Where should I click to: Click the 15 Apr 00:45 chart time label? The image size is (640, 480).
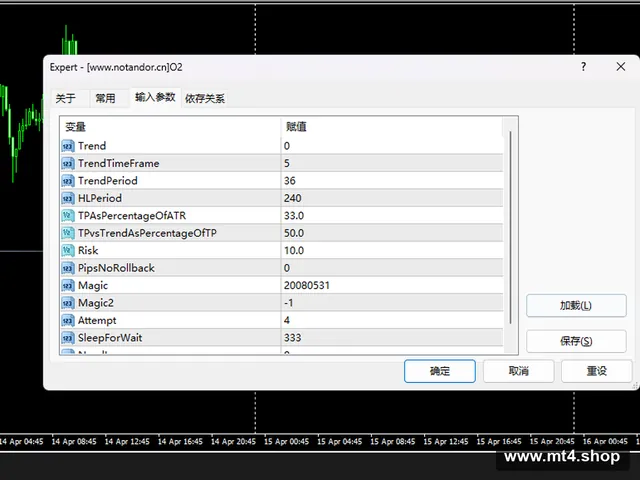(286, 442)
